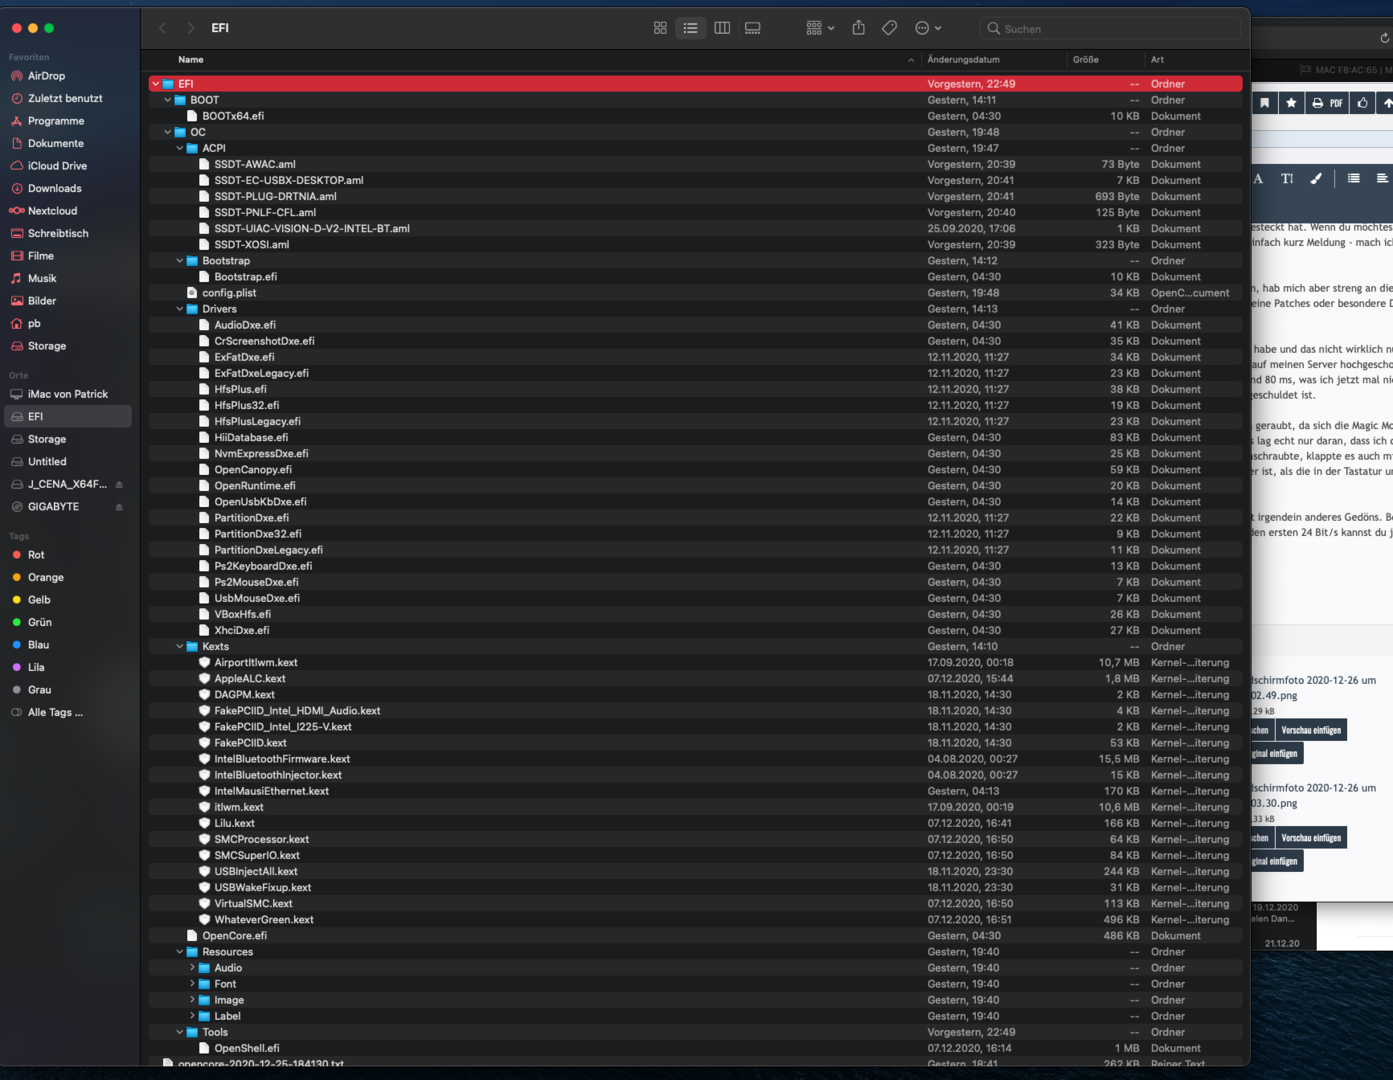Eject the GIGABYTE volume
1393x1080 pixels.
tap(119, 507)
